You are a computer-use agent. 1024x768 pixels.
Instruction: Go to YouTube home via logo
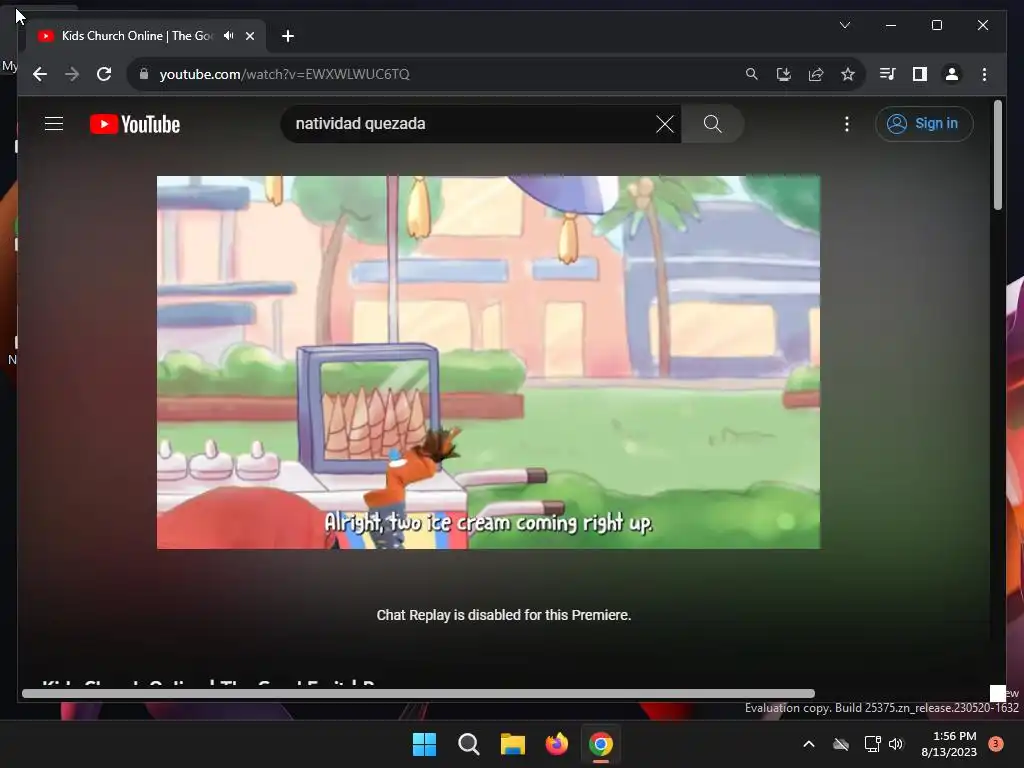[135, 124]
